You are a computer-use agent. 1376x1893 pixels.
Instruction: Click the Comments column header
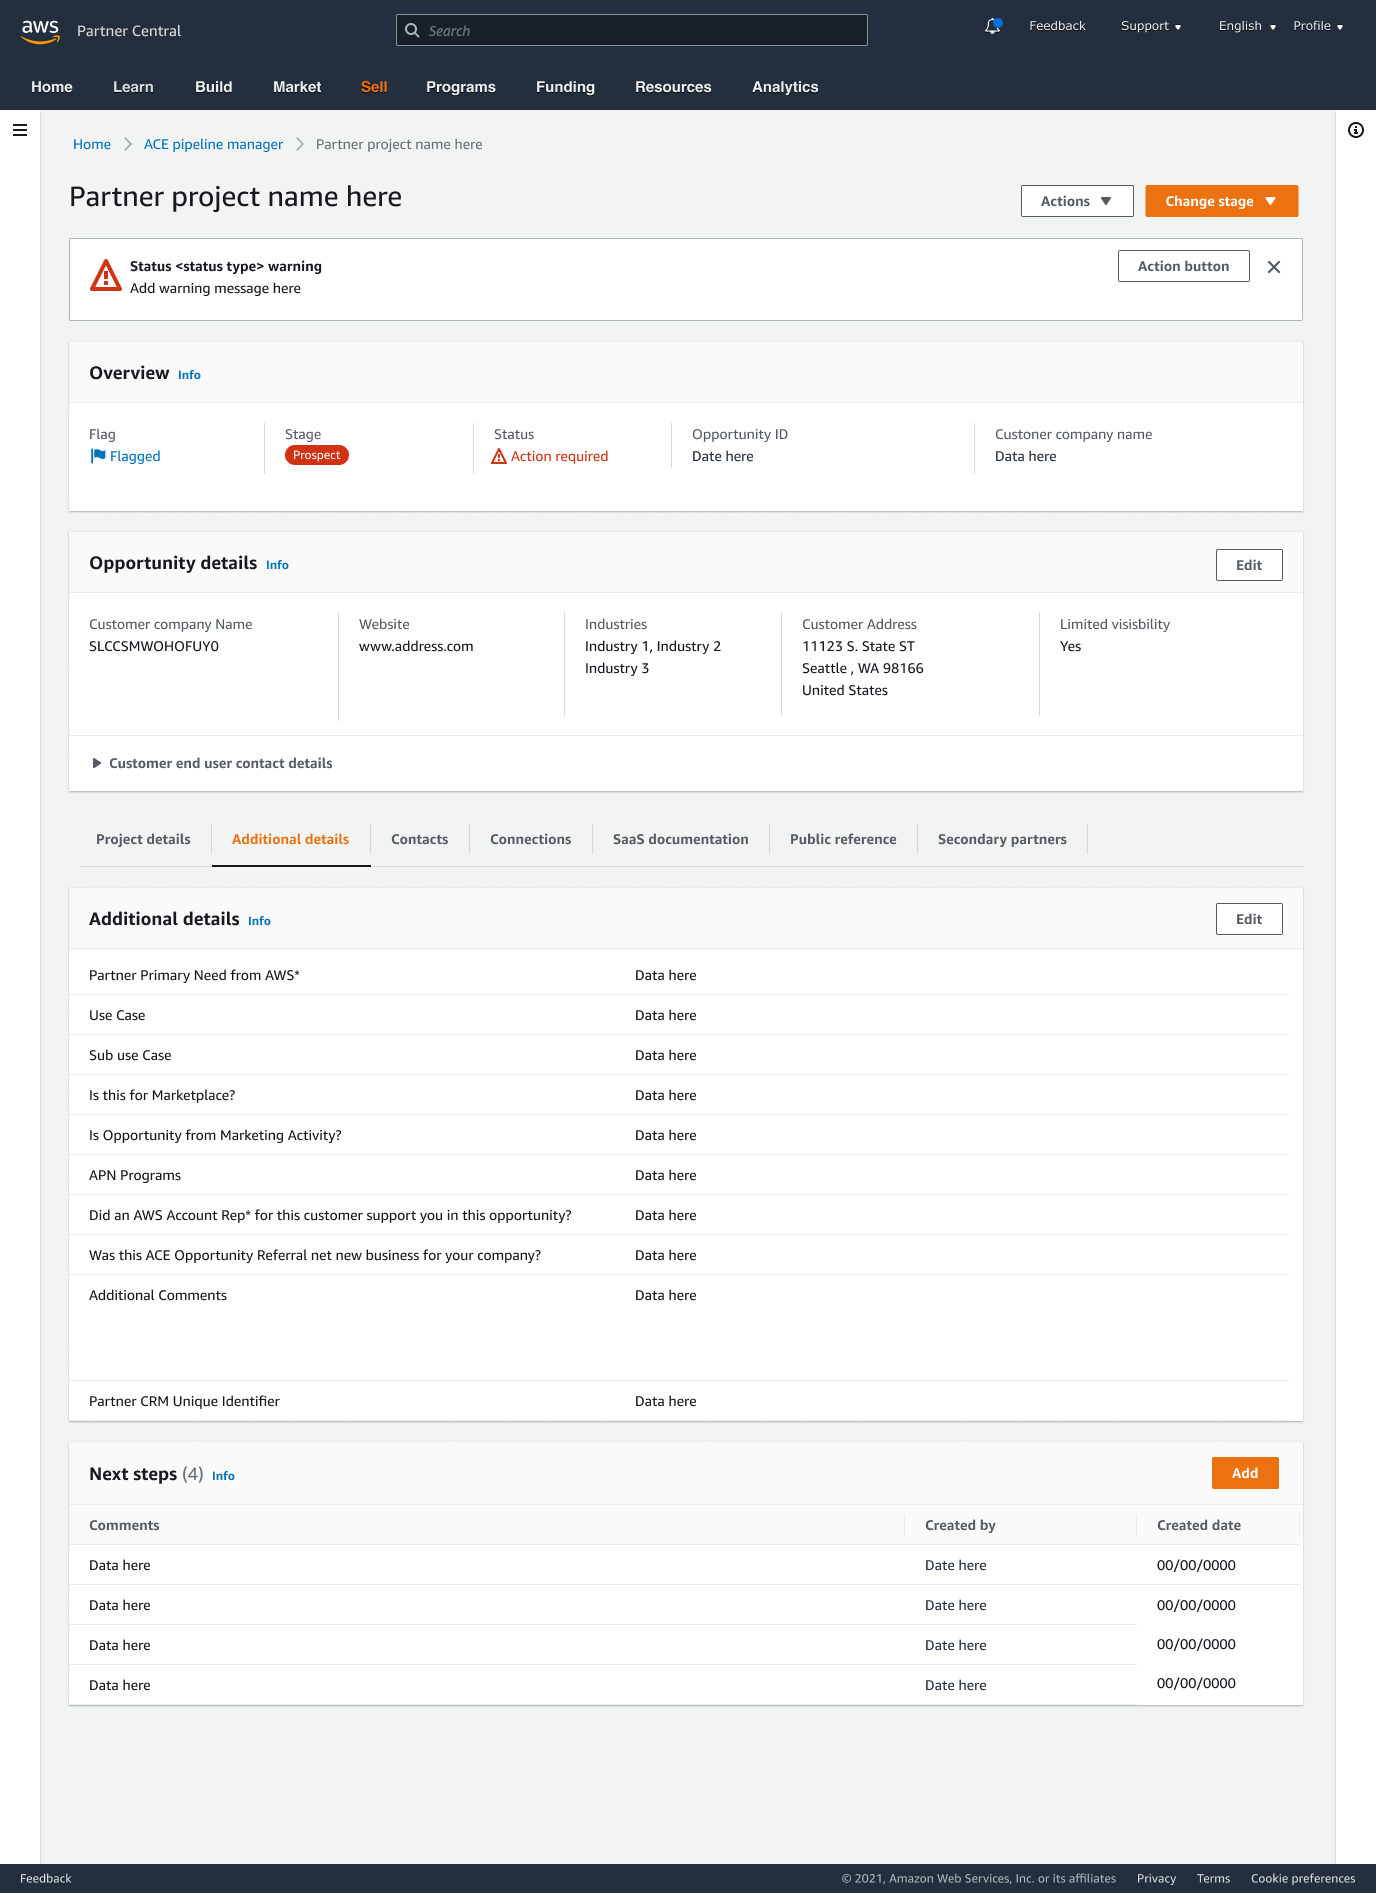pyautogui.click(x=124, y=1525)
